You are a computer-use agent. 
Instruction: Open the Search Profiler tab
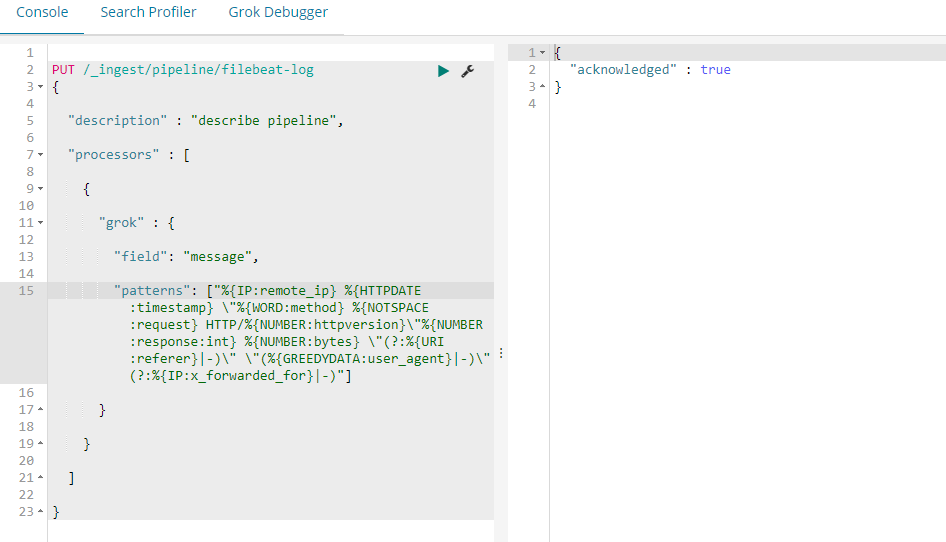coord(148,13)
